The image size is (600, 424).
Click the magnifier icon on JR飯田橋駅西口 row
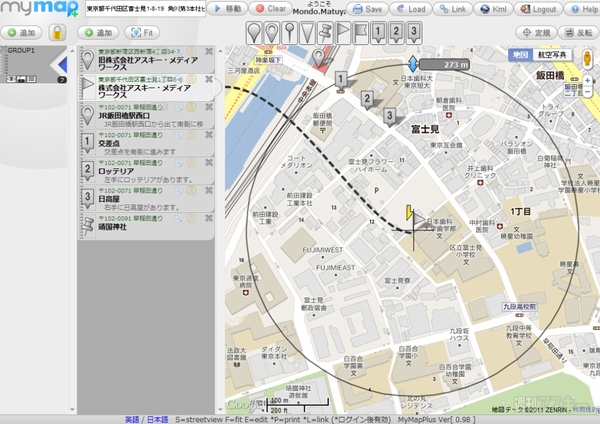point(178,107)
